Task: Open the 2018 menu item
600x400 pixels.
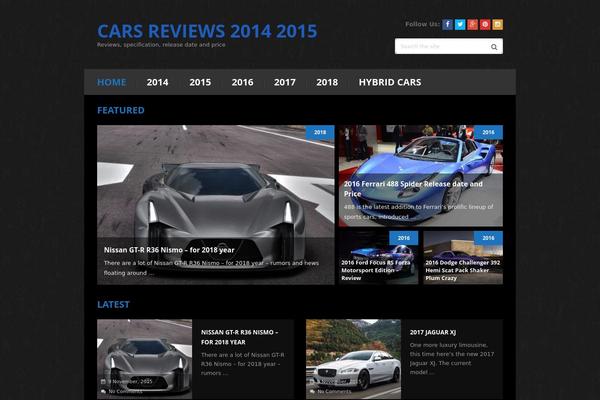Action: pos(327,82)
